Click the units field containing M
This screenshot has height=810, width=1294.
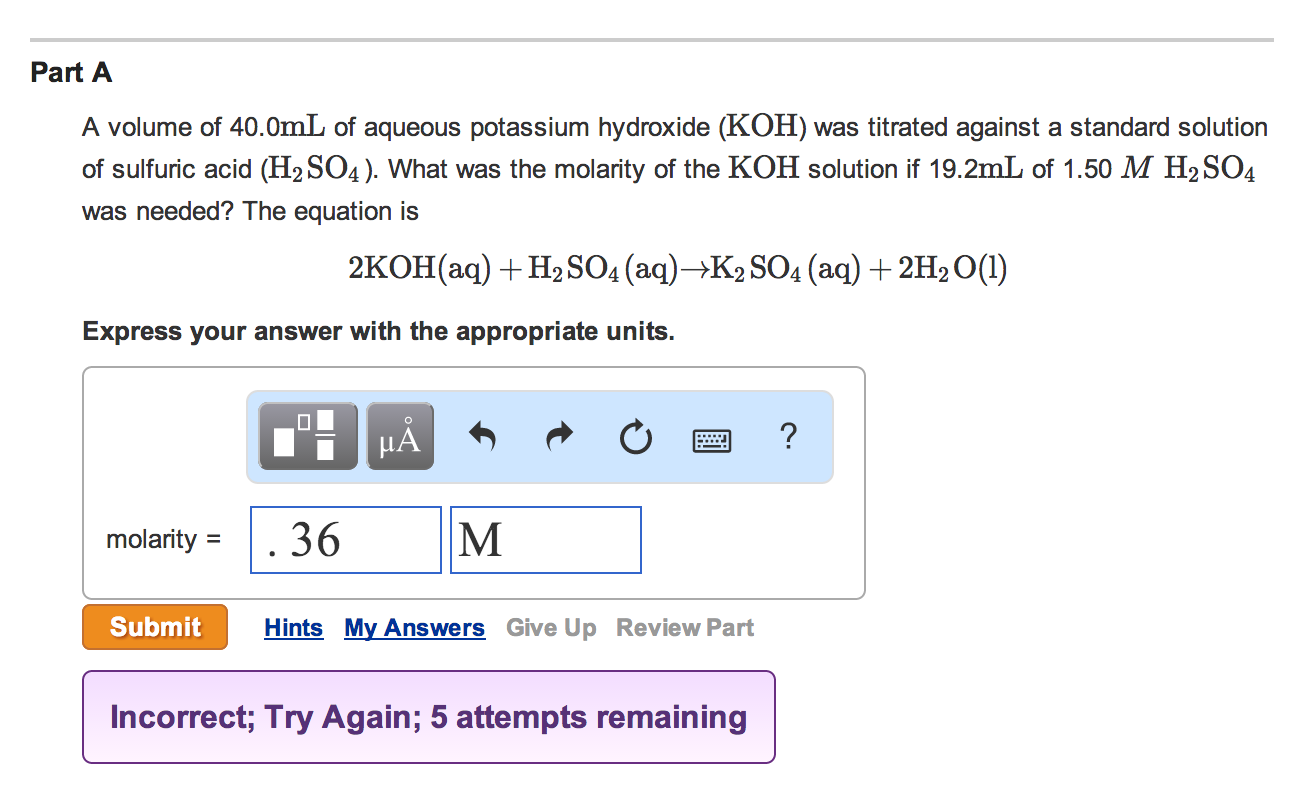click(546, 540)
